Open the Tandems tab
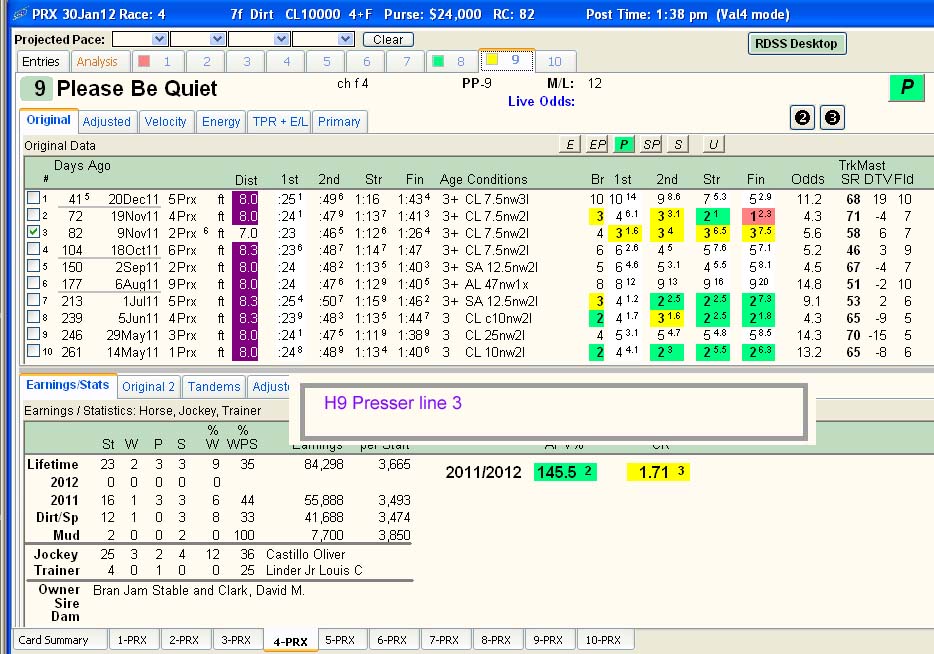 214,387
